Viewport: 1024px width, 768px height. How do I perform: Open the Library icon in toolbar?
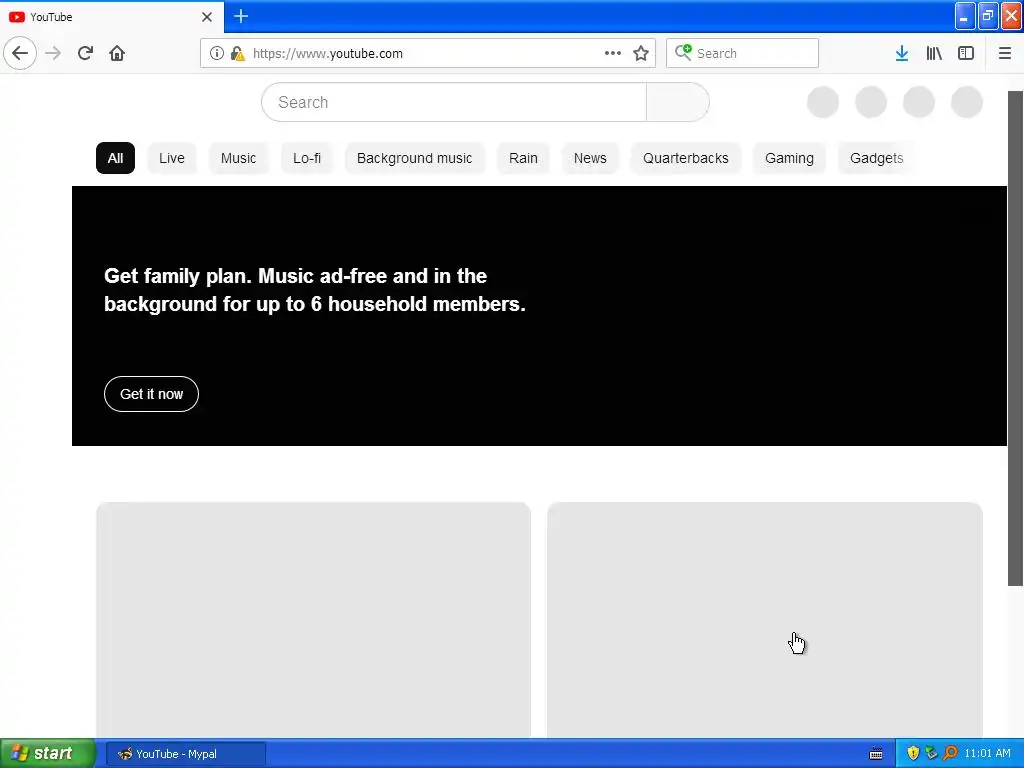pos(934,53)
